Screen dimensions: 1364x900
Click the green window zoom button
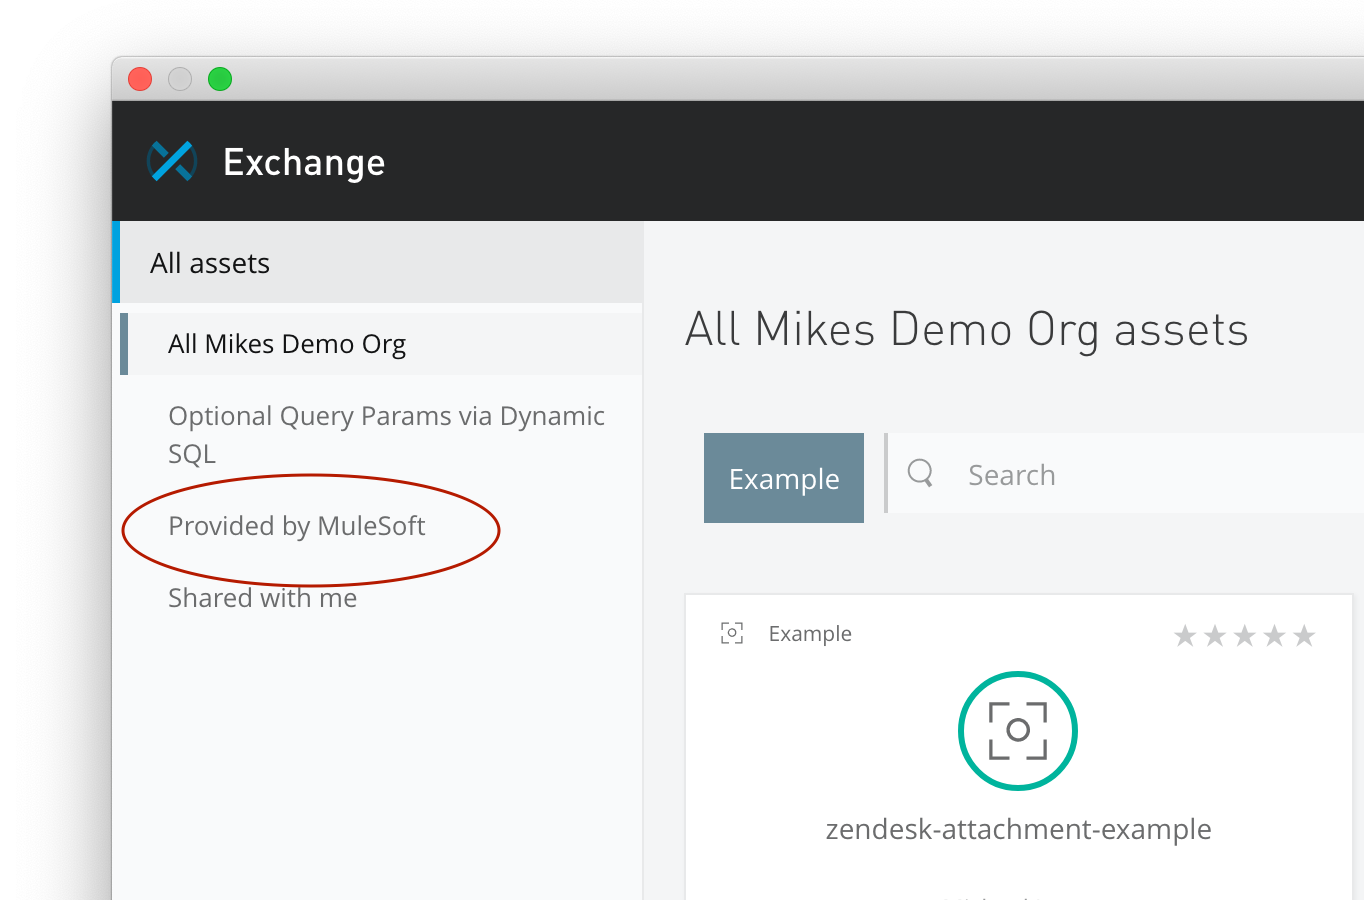(220, 79)
